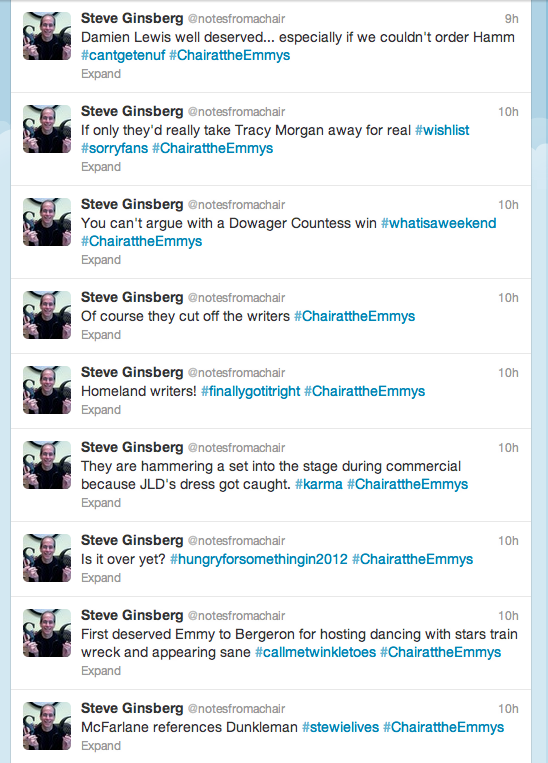
Task: Click the 9h timestamp on first tweet
Action: [511, 19]
